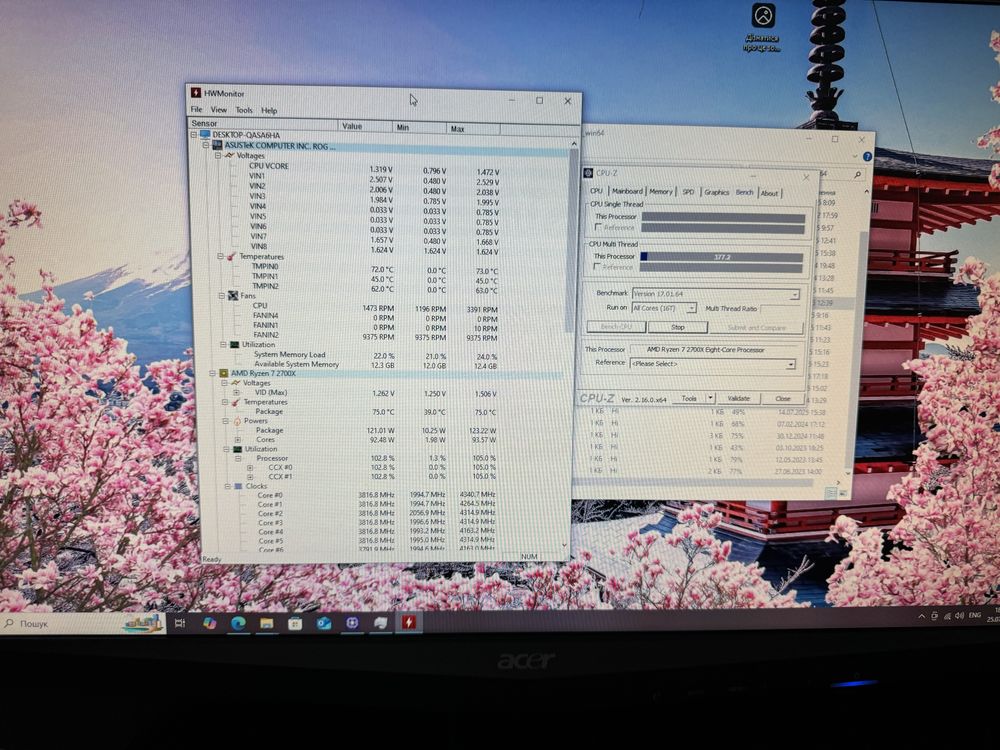The width and height of the screenshot is (1000, 750).
Task: Click the Tools button in CPU-Z
Action: (689, 398)
